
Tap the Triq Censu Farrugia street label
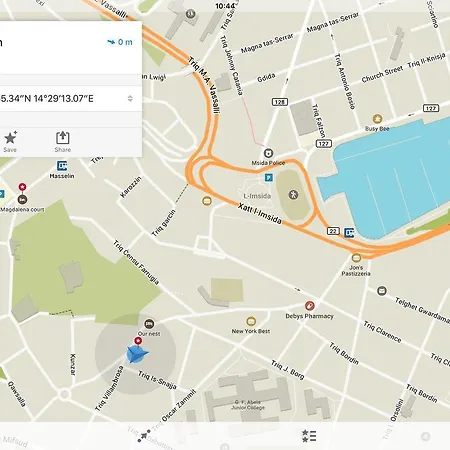(136, 262)
